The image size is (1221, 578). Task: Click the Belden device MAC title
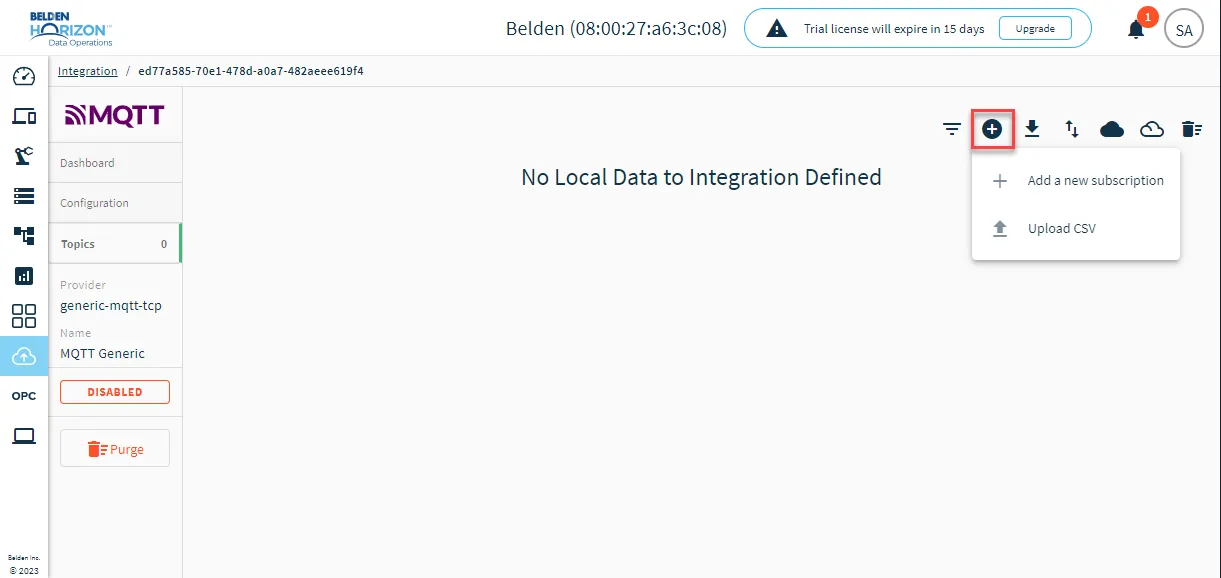(617, 29)
